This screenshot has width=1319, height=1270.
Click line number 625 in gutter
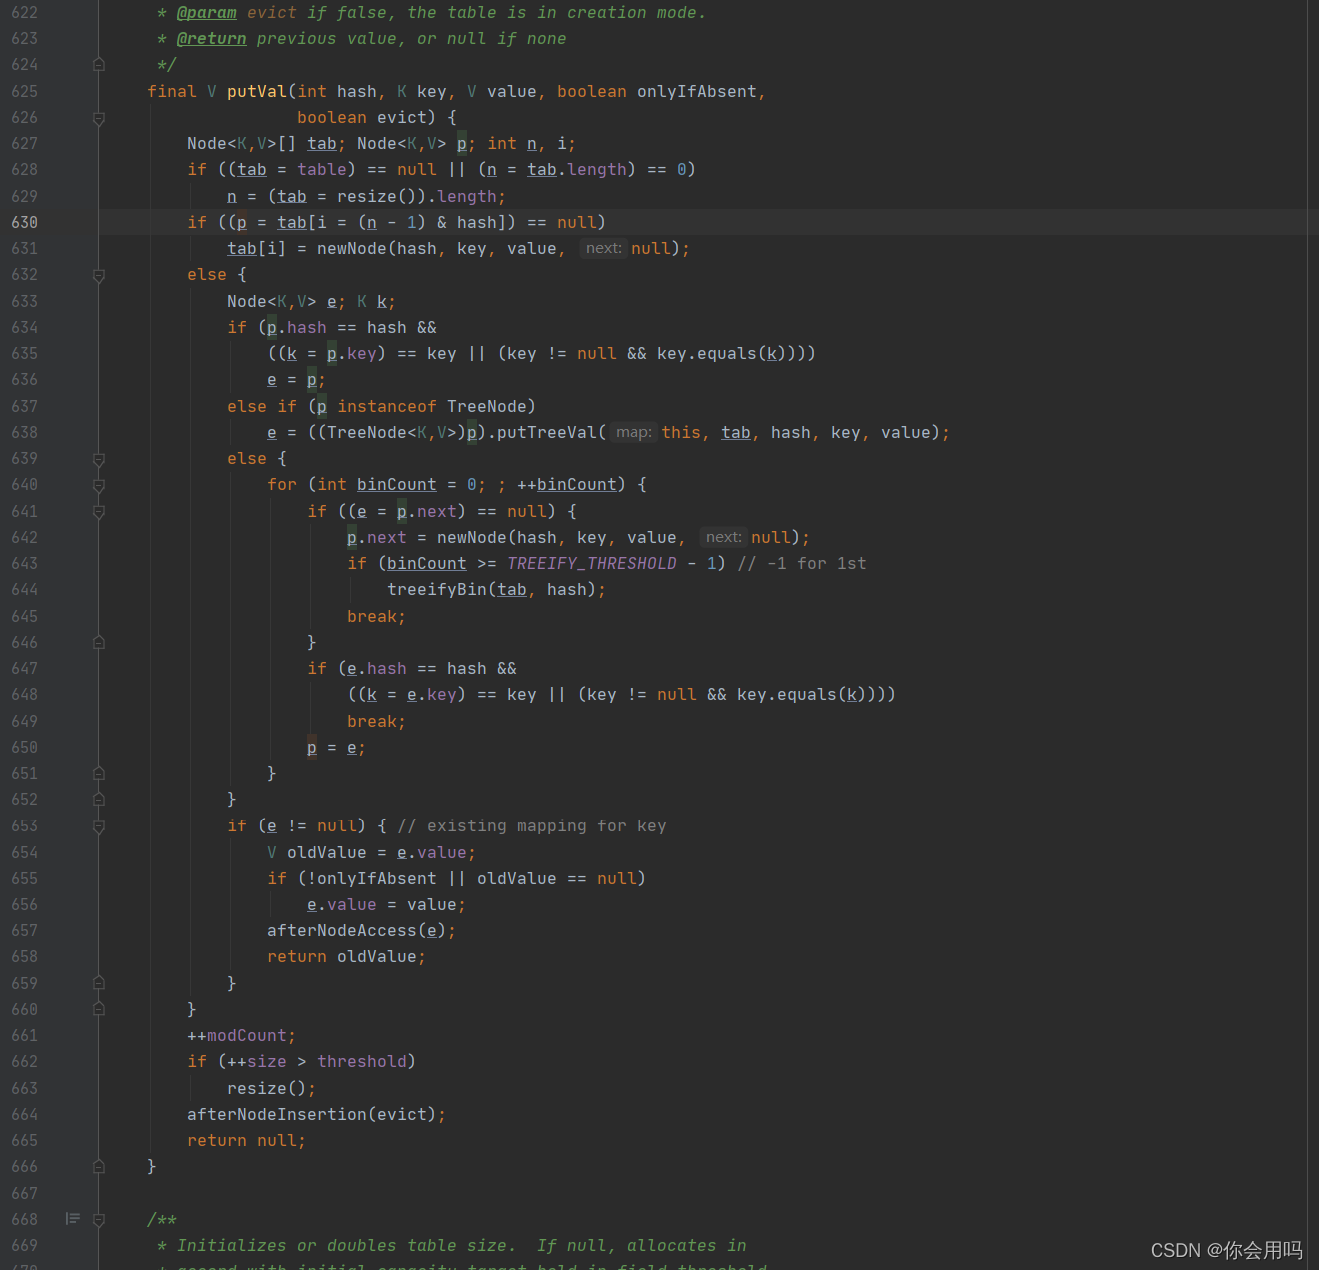(25, 91)
